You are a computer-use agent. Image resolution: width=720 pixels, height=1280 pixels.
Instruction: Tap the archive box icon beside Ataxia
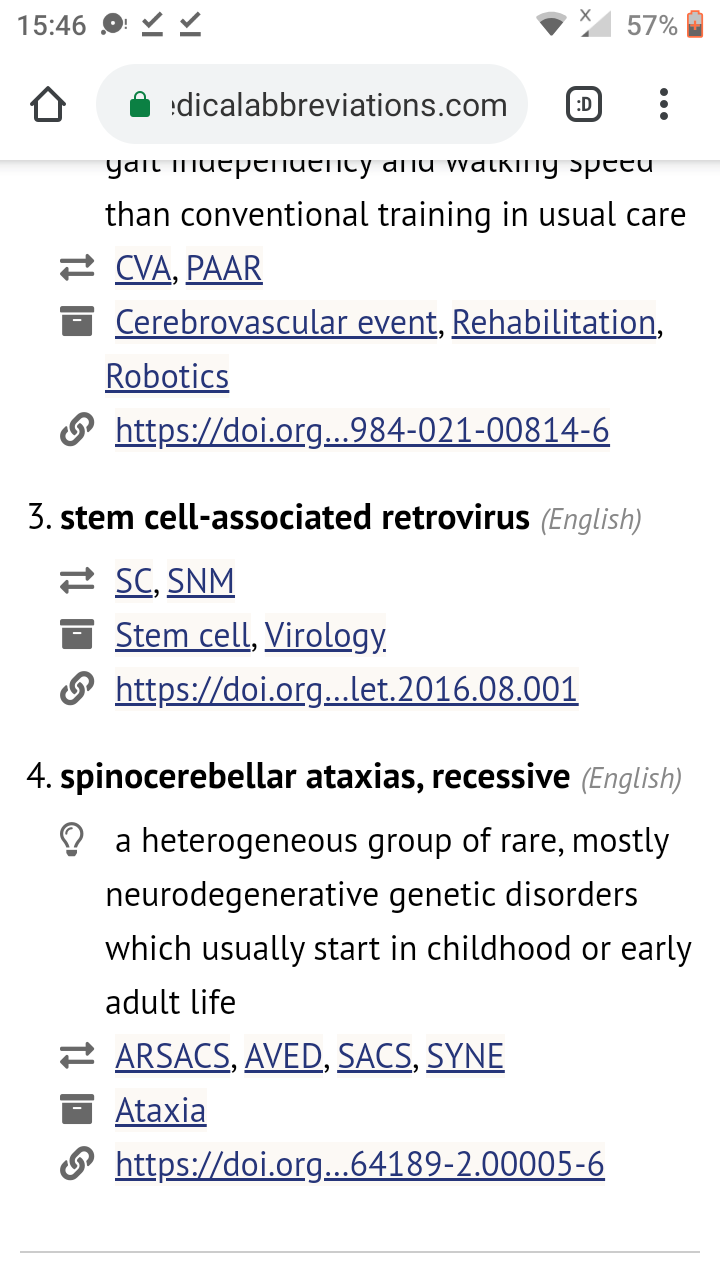tap(76, 1110)
